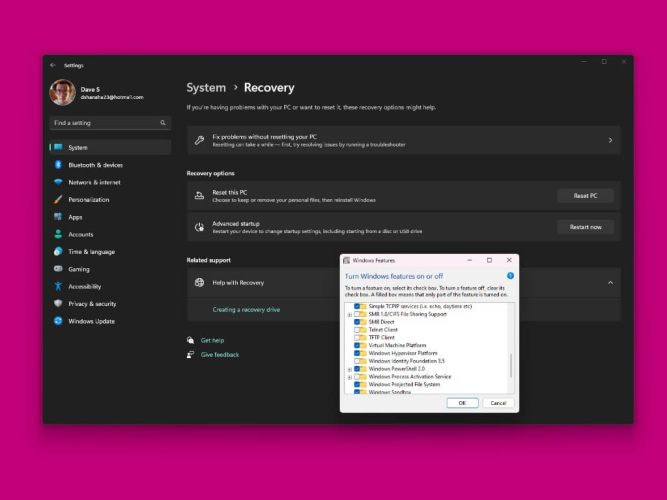Collapse the Help with Recovery section
Viewport: 667px width, 500px height.
pos(610,283)
